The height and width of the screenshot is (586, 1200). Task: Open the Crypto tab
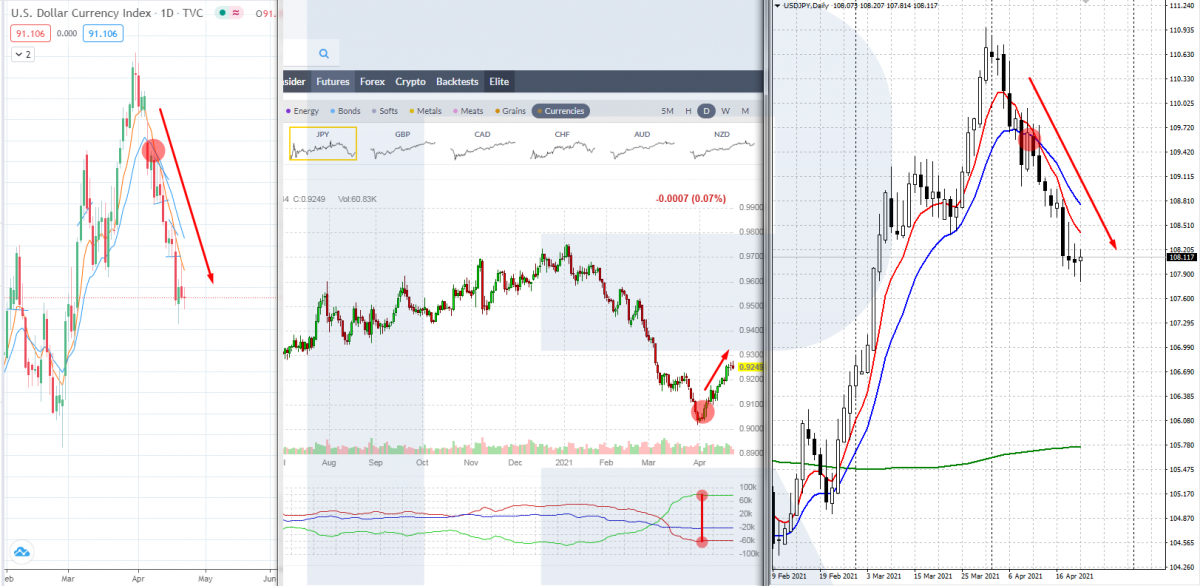point(410,82)
